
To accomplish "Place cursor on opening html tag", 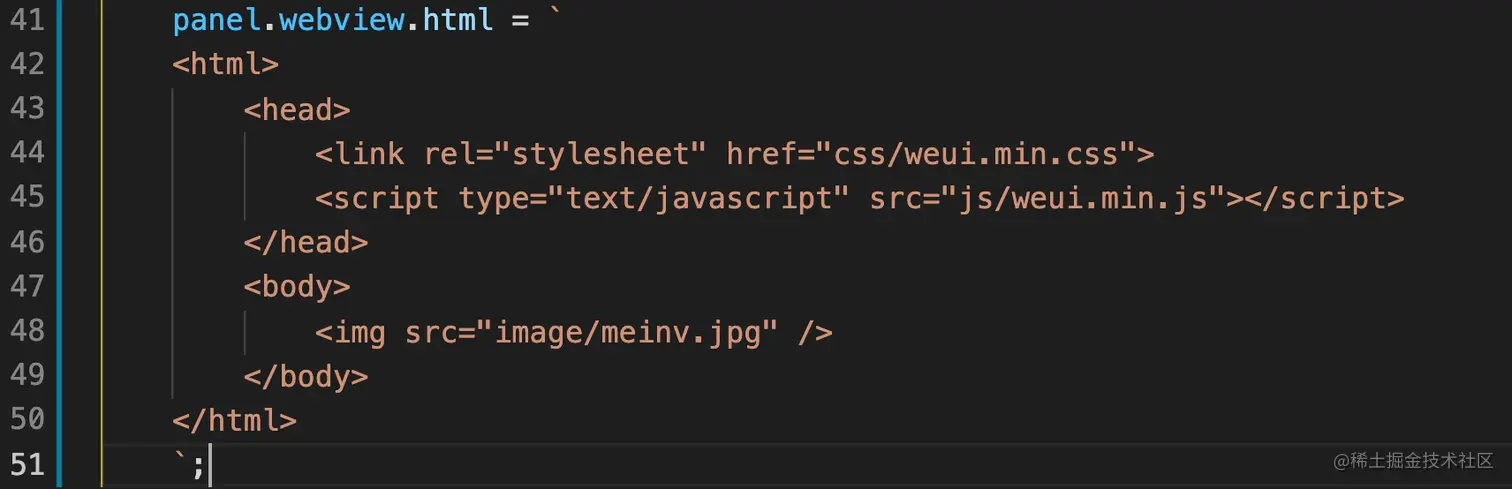I will coord(225,64).
